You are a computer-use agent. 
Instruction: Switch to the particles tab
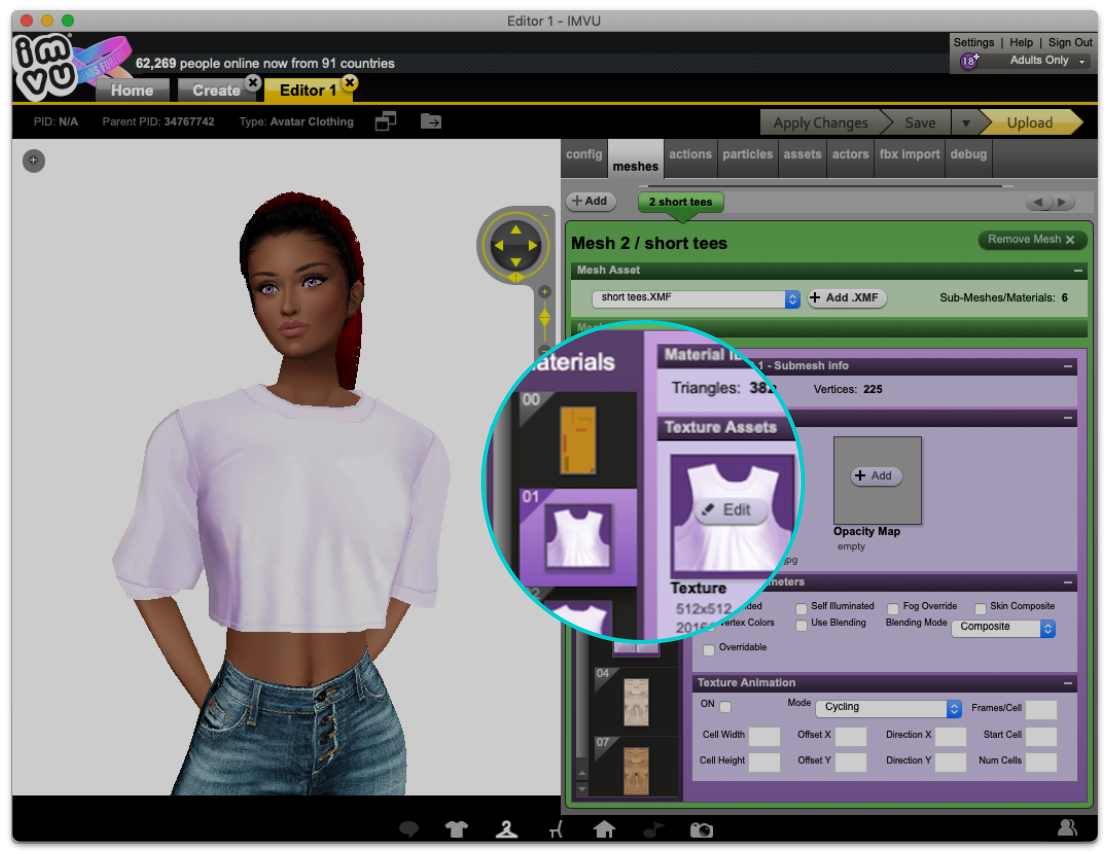(748, 155)
